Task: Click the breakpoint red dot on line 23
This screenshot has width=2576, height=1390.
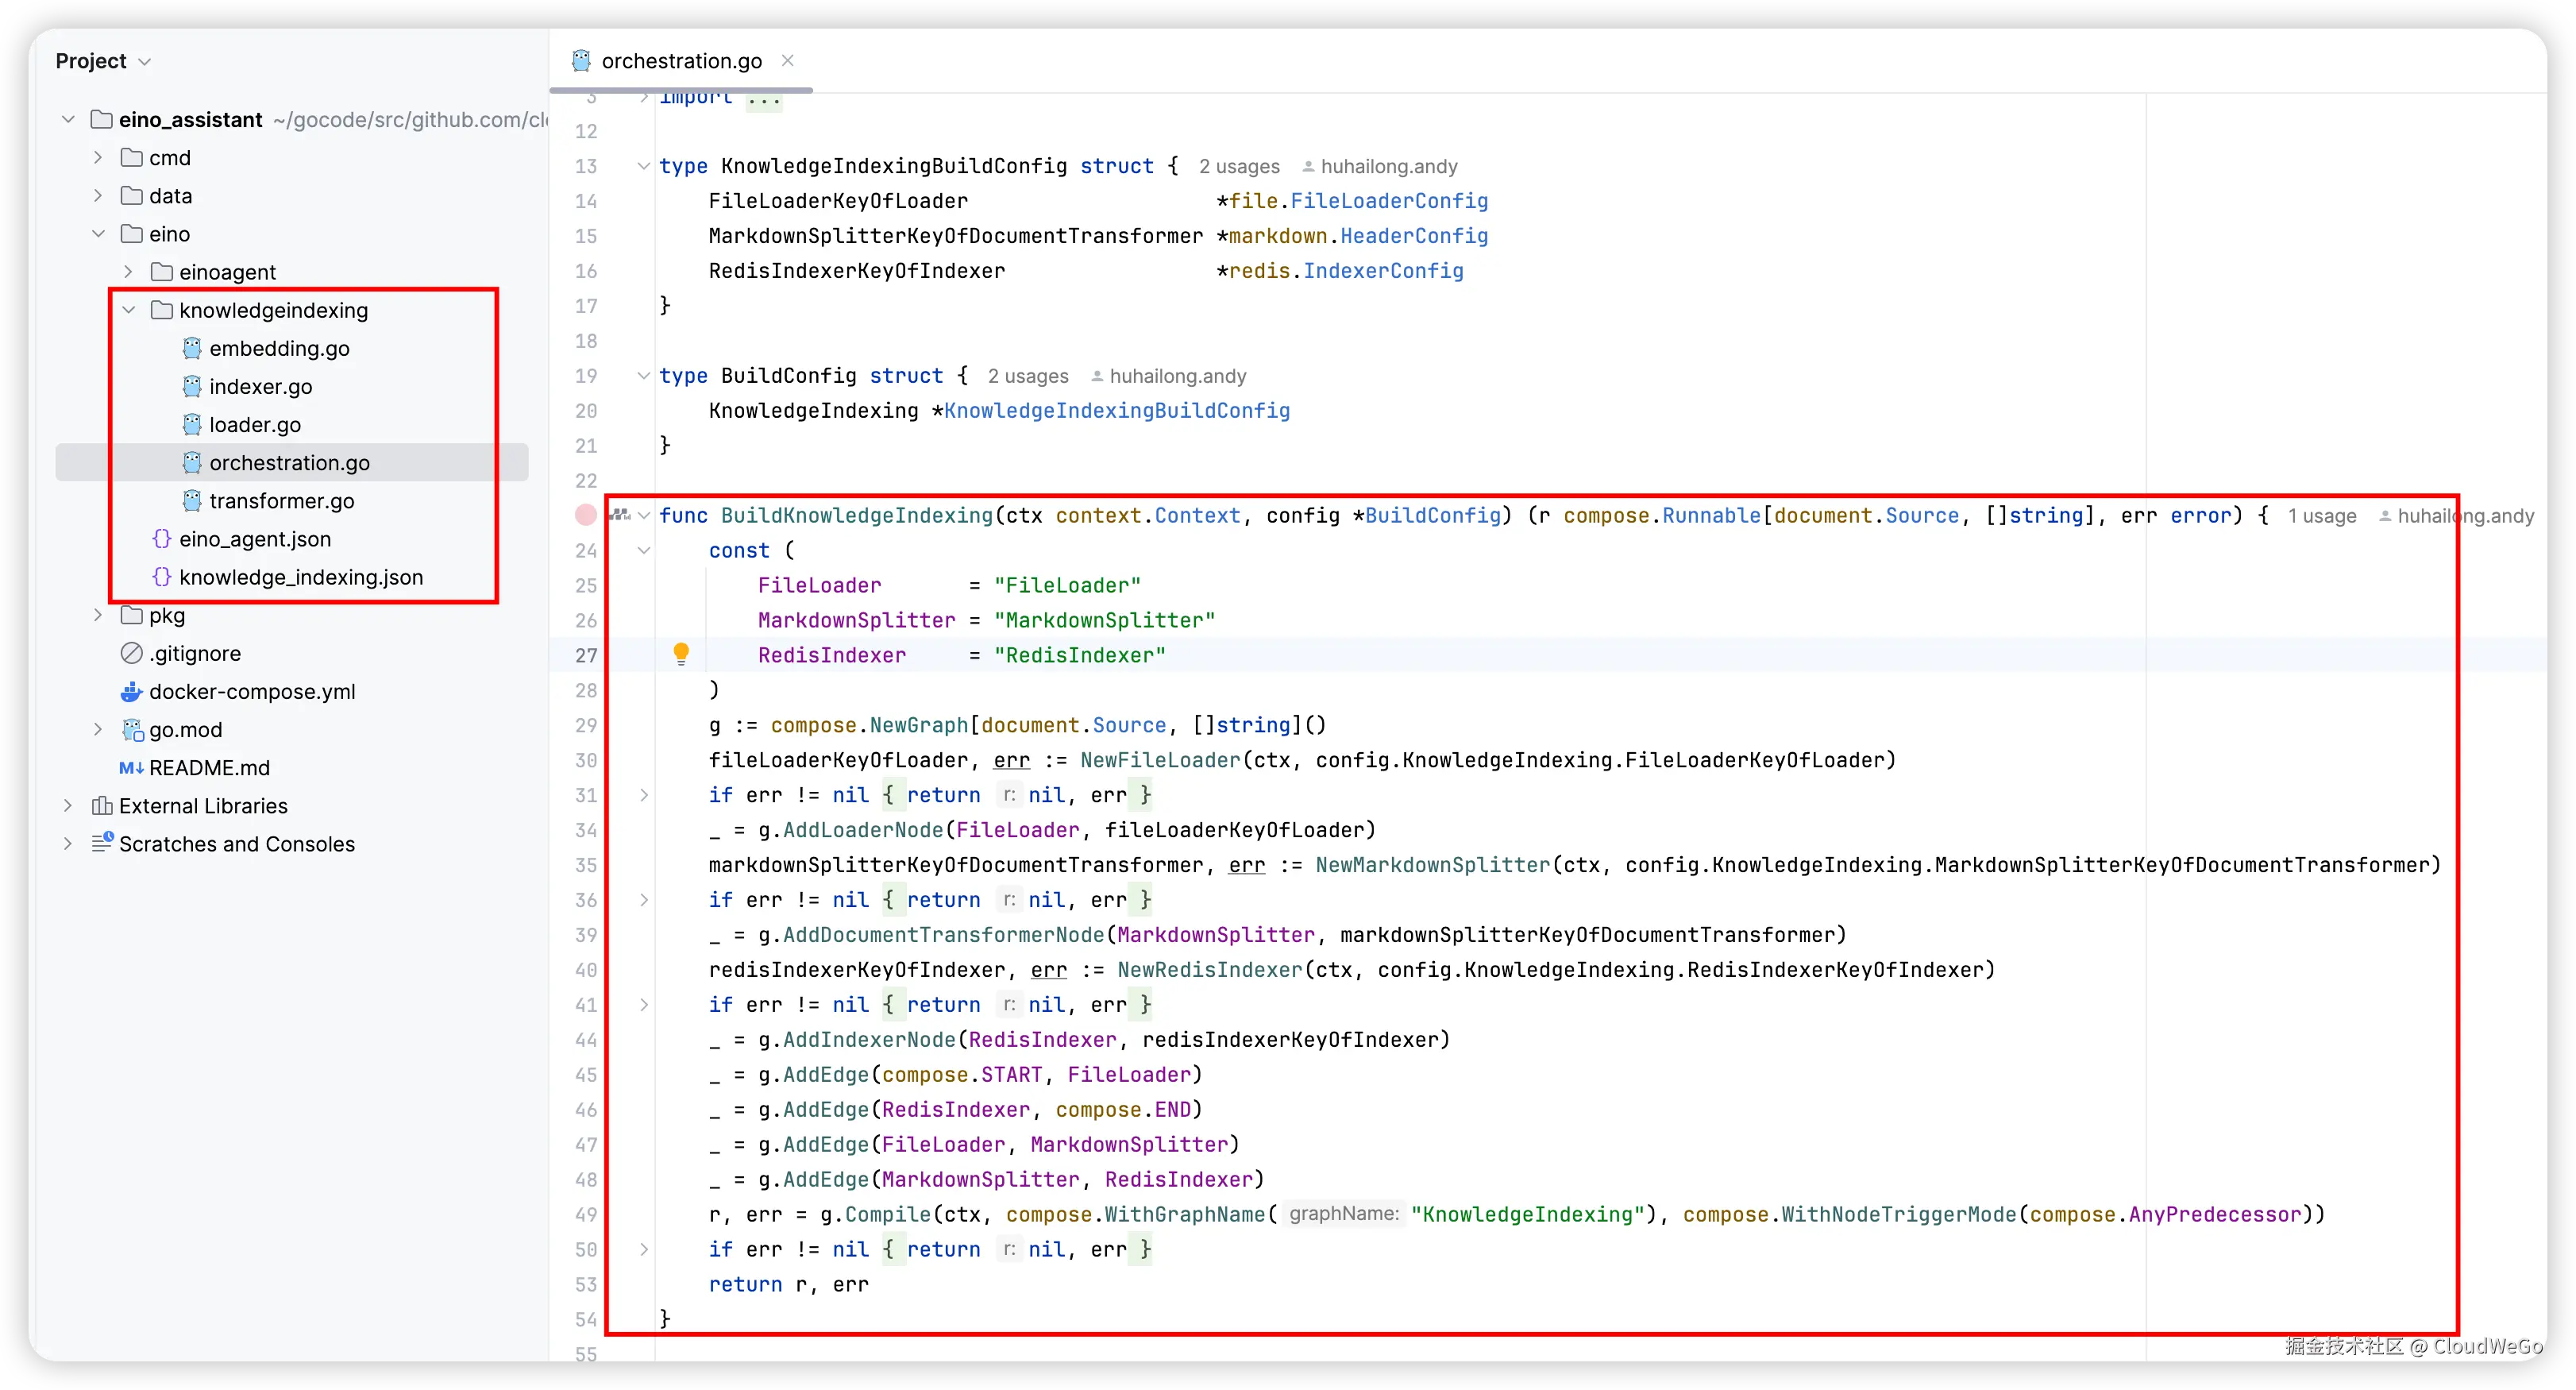Action: click(x=586, y=515)
